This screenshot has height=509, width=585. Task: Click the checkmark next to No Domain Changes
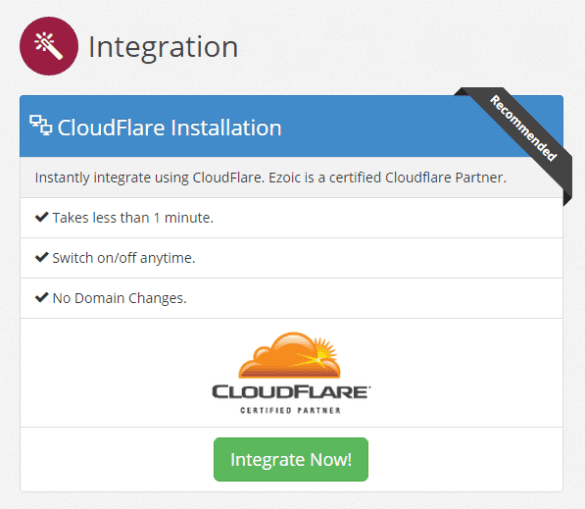(x=41, y=297)
